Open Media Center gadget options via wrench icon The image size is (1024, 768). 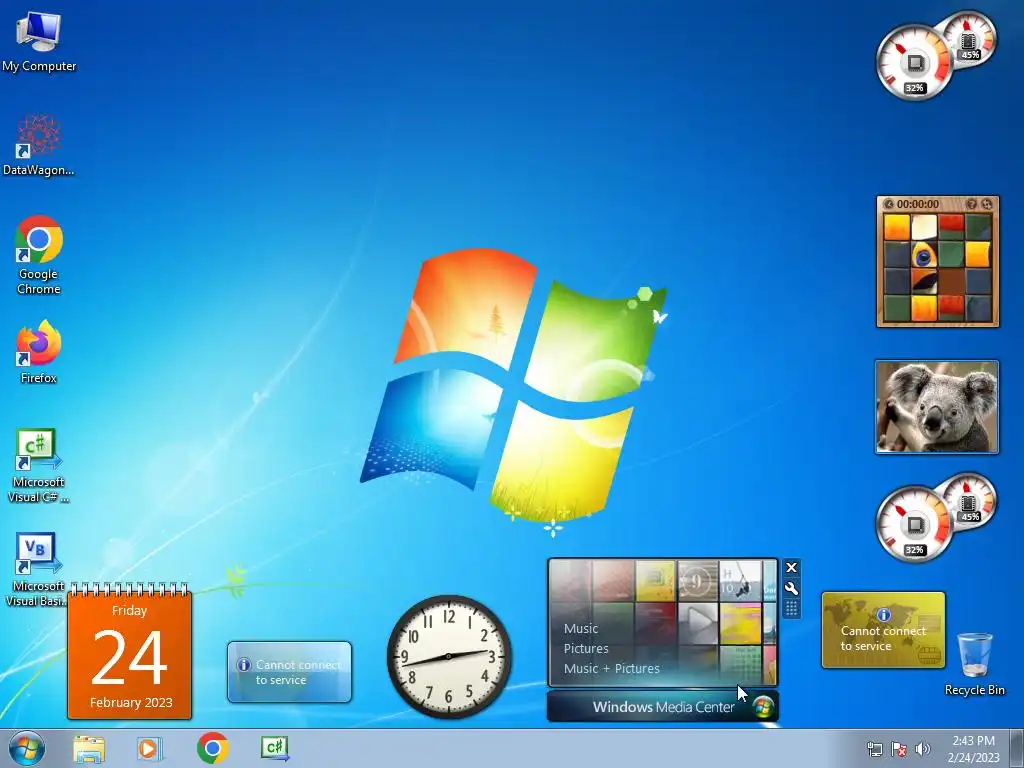click(x=791, y=588)
